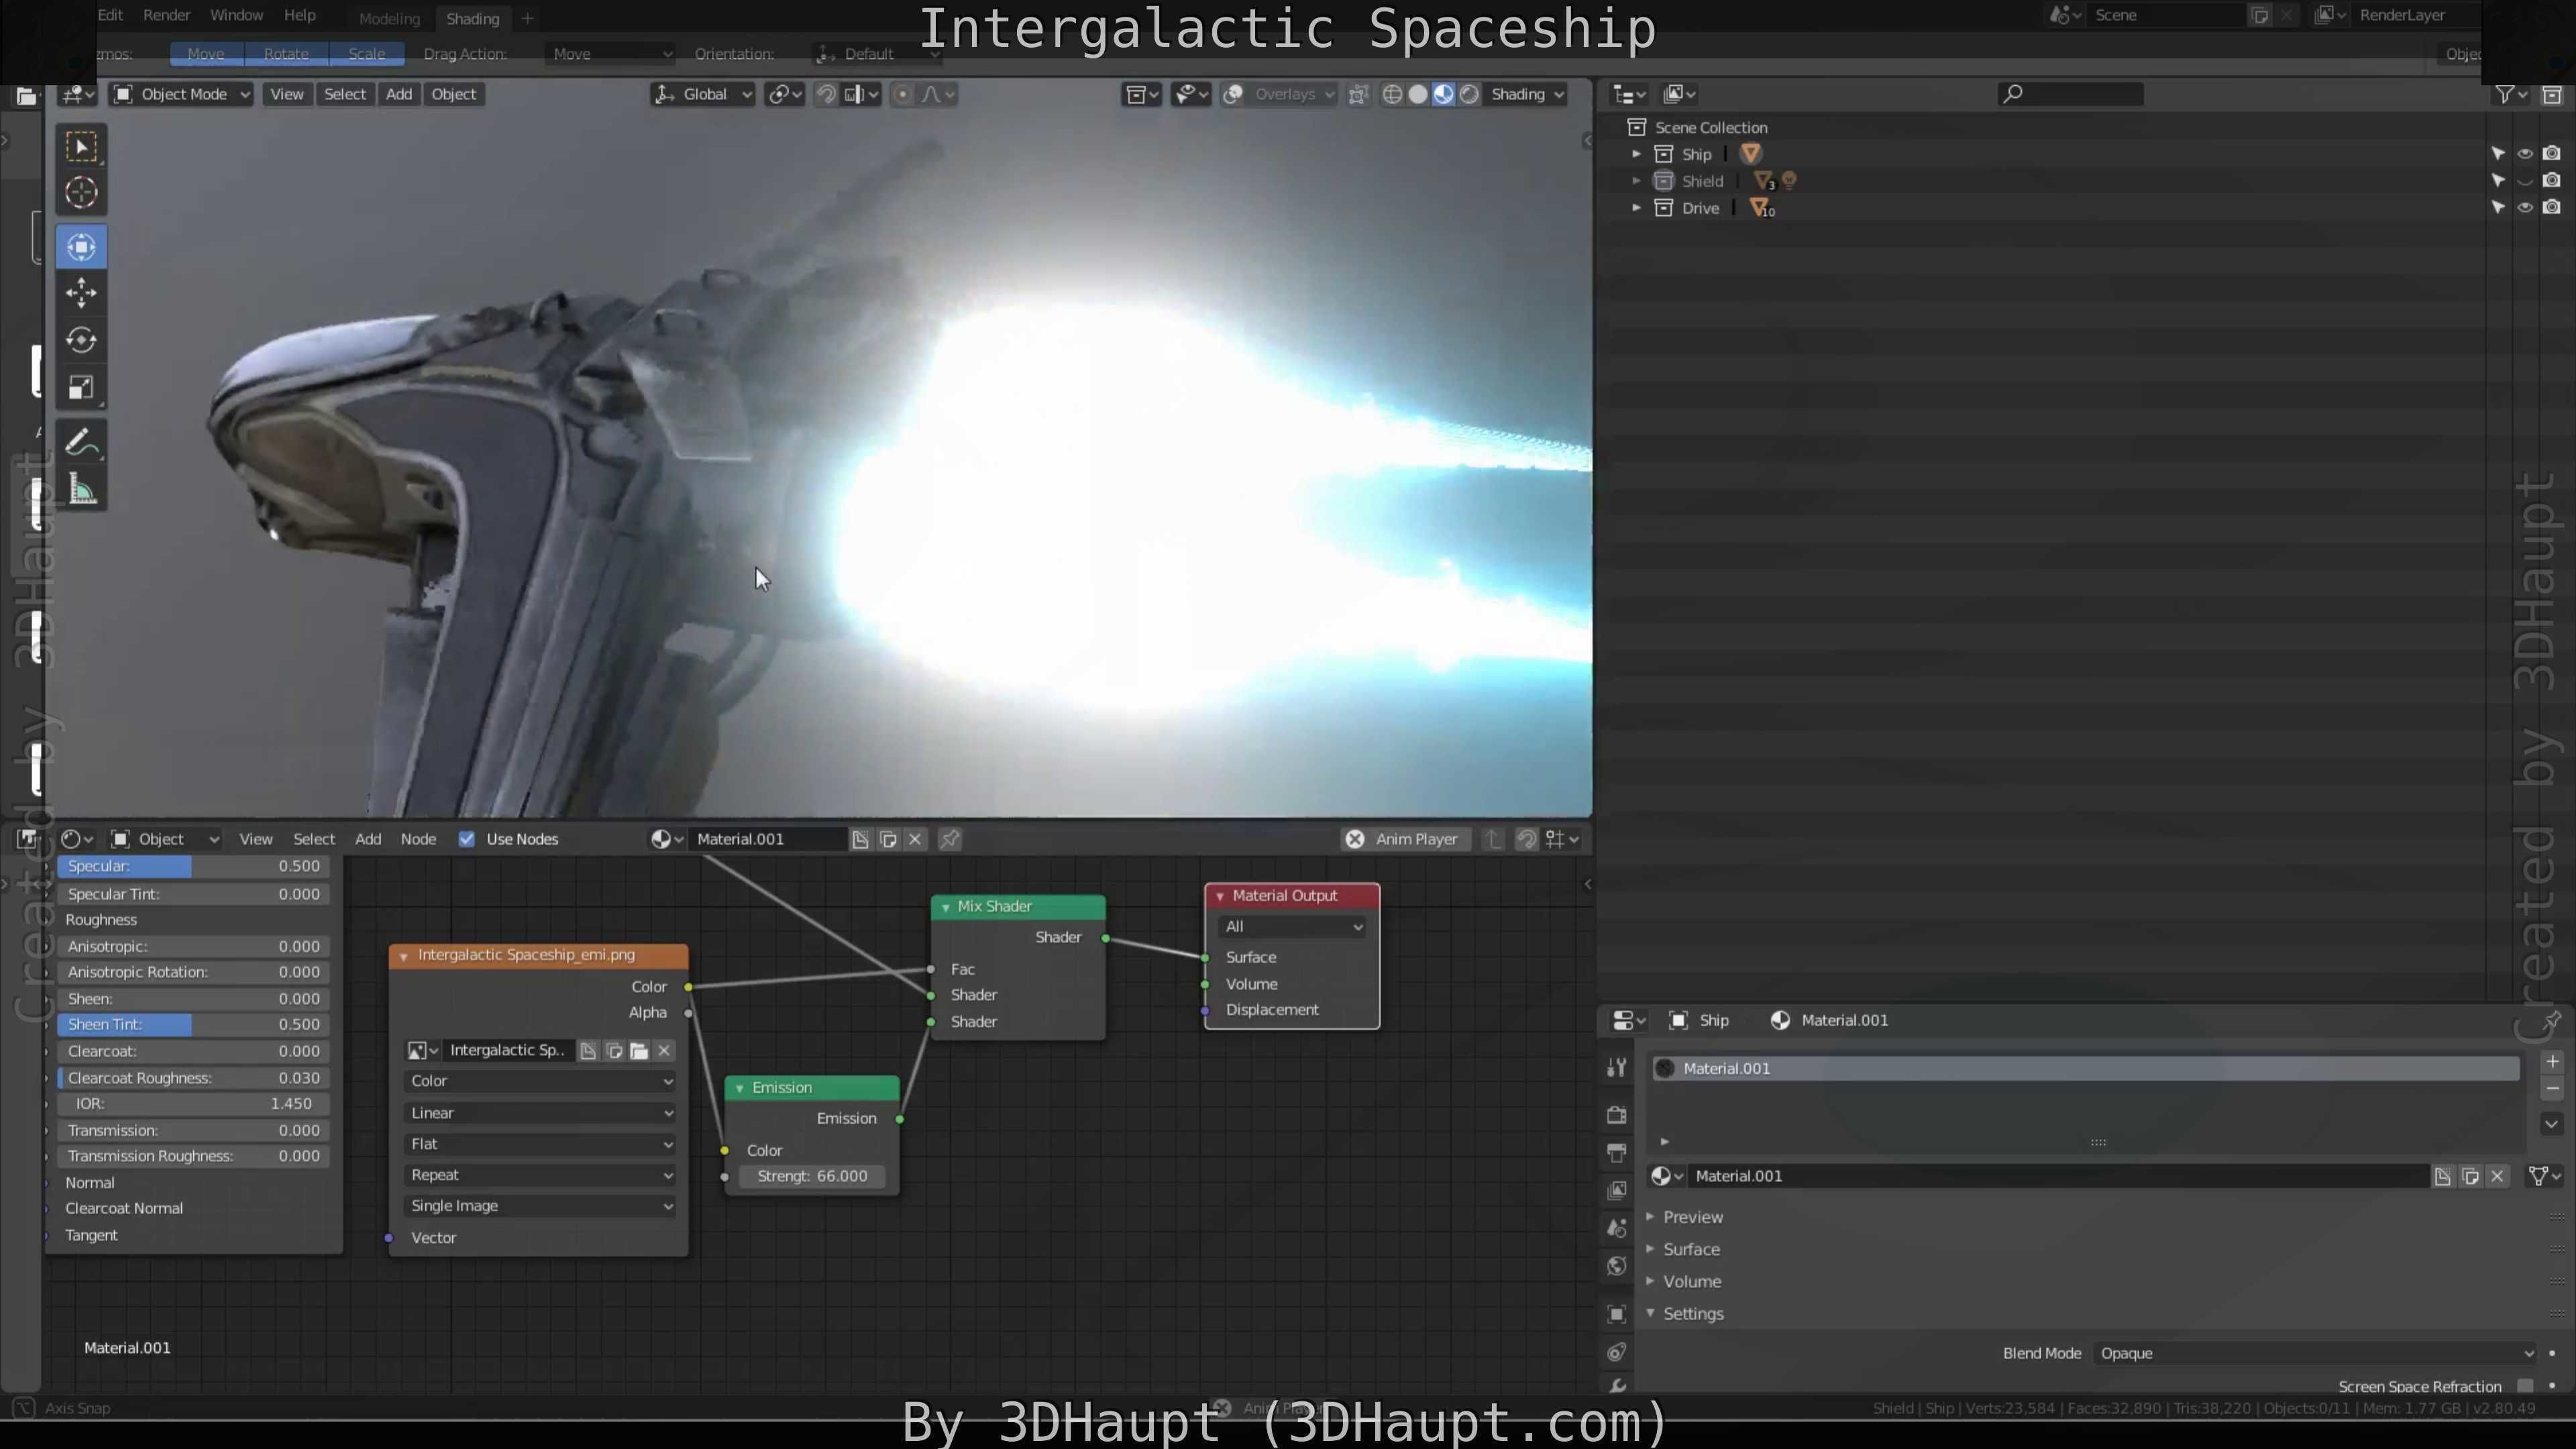Screen dimensions: 2576x1449
Task: Select the Cursor tool in viewport toolbar
Action: coord(81,192)
